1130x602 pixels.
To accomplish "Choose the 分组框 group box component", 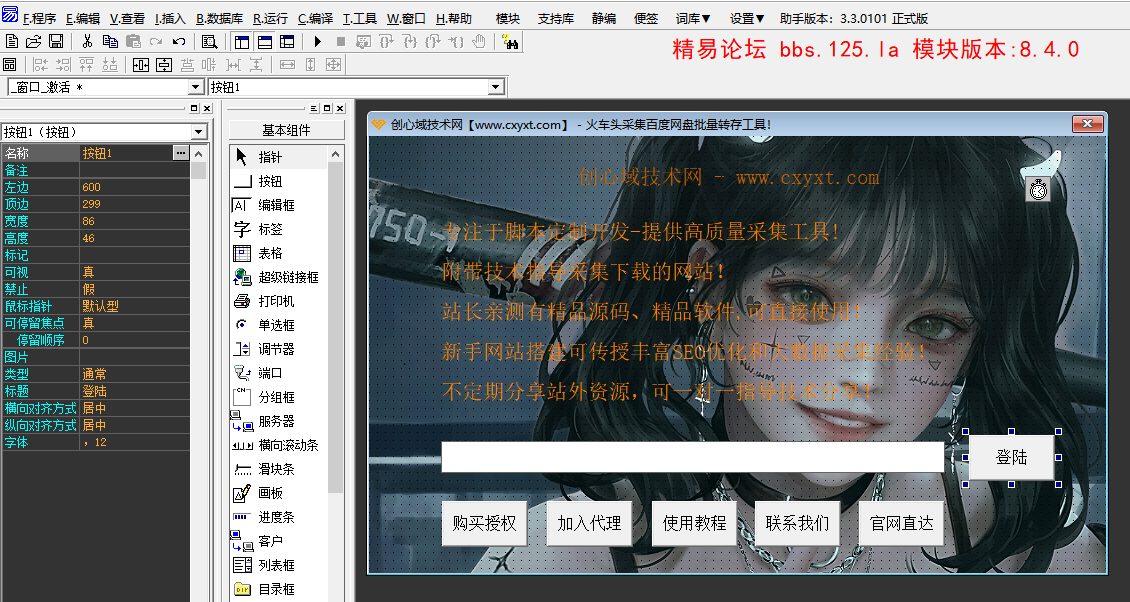I will [x=279, y=397].
